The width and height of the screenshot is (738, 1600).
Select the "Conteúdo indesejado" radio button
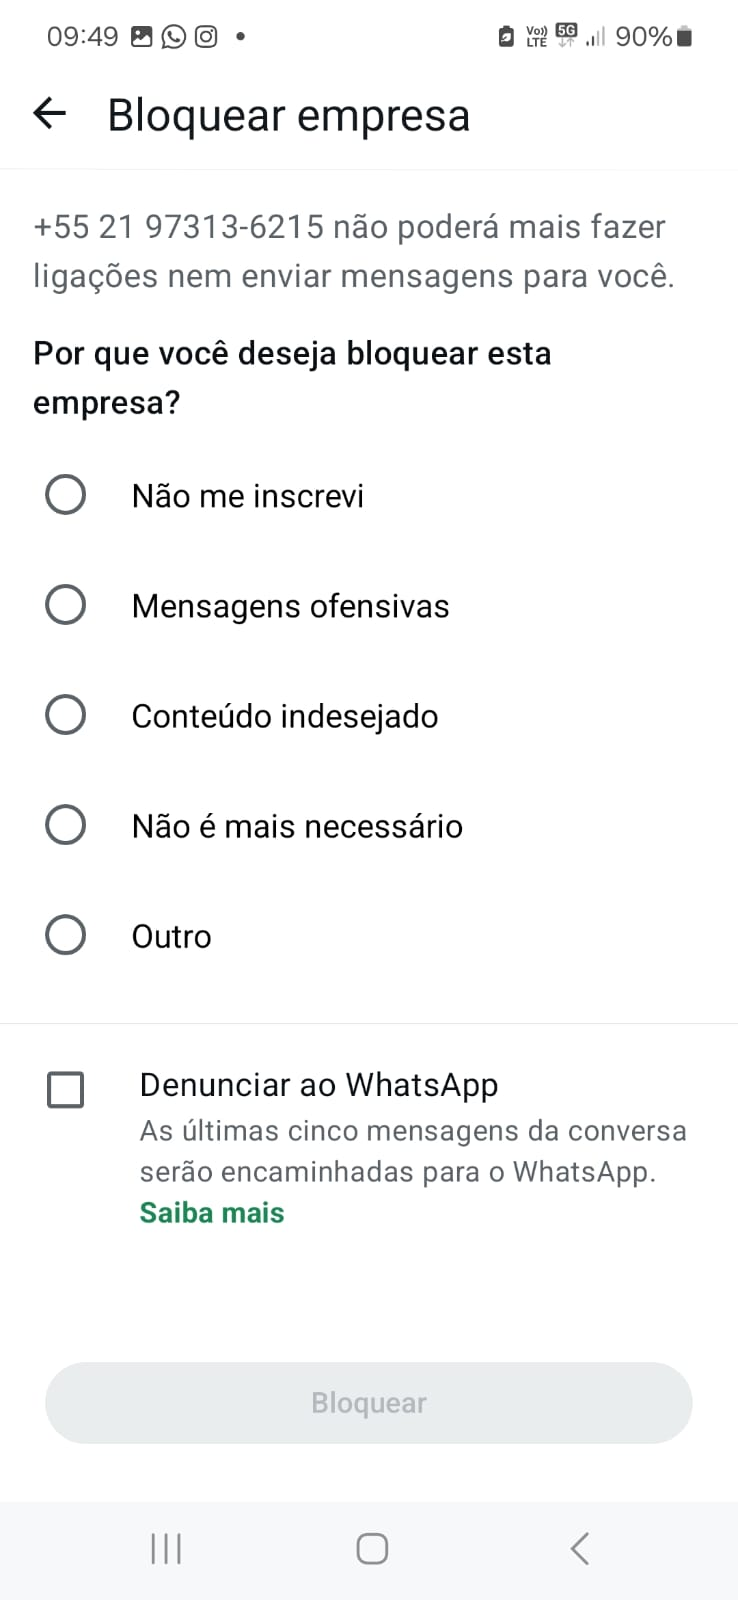66,715
